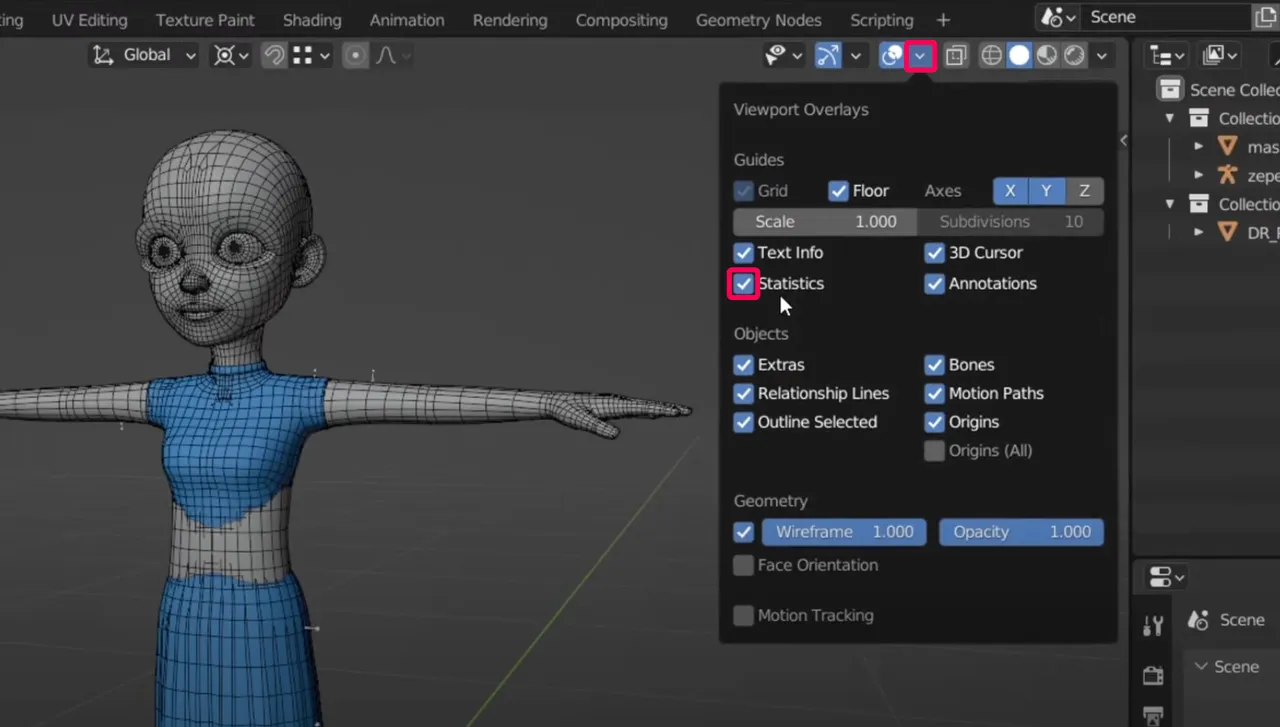
Task: Disable the Motion Paths checkbox
Action: click(x=935, y=393)
